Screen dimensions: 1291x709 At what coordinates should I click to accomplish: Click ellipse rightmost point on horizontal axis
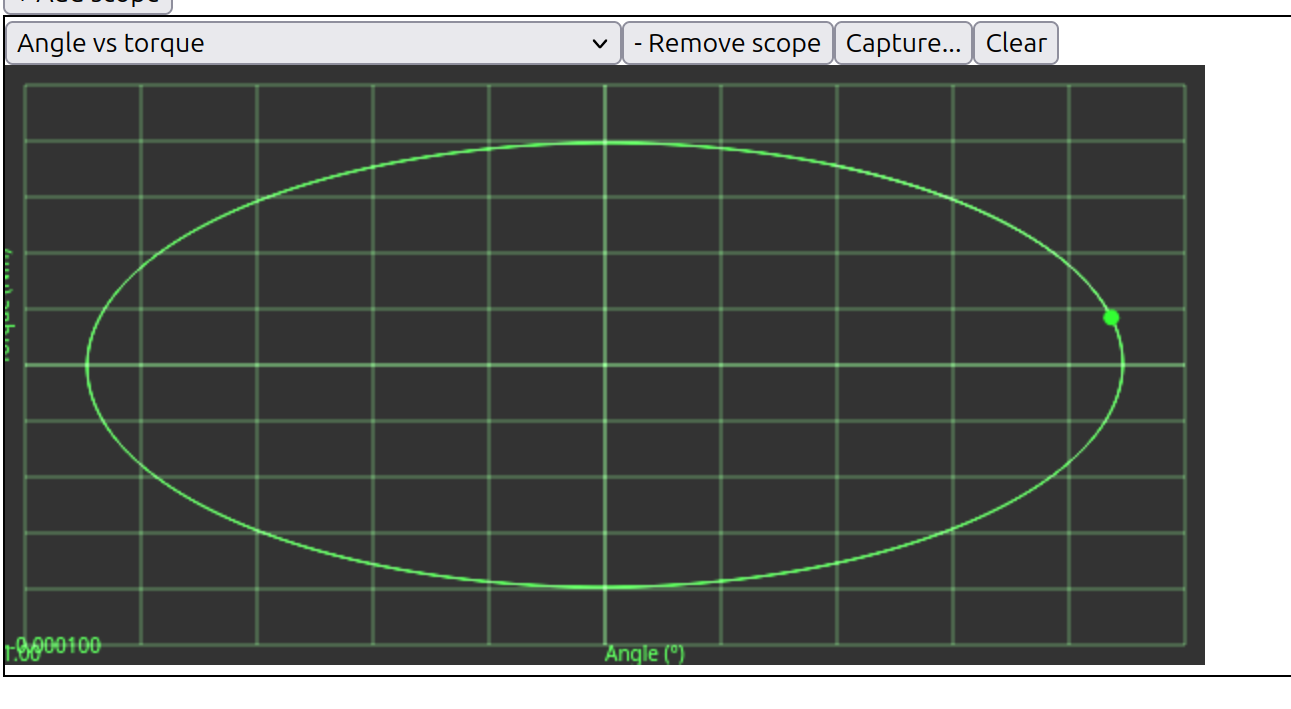coord(1123,365)
